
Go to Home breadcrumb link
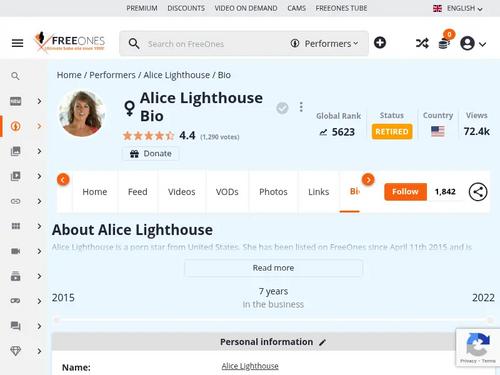[x=69, y=75]
